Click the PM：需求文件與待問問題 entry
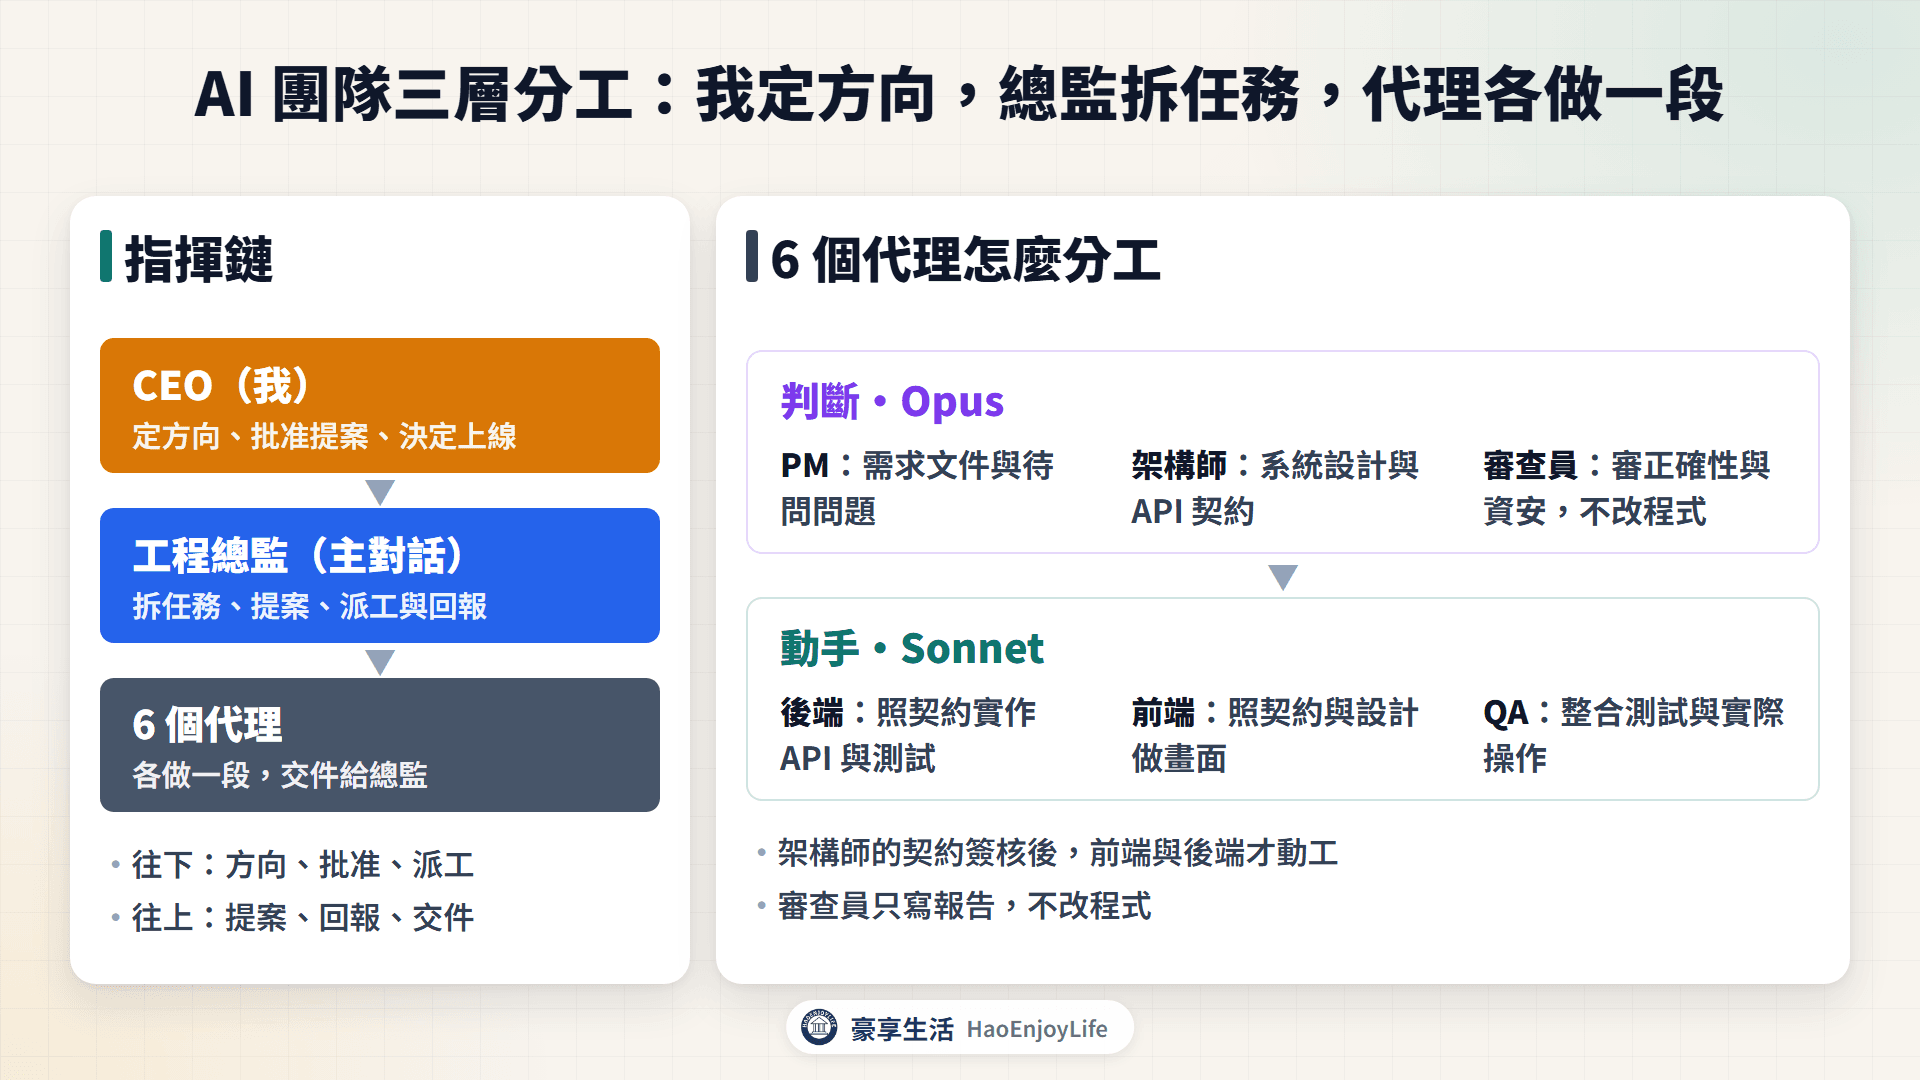 point(918,488)
